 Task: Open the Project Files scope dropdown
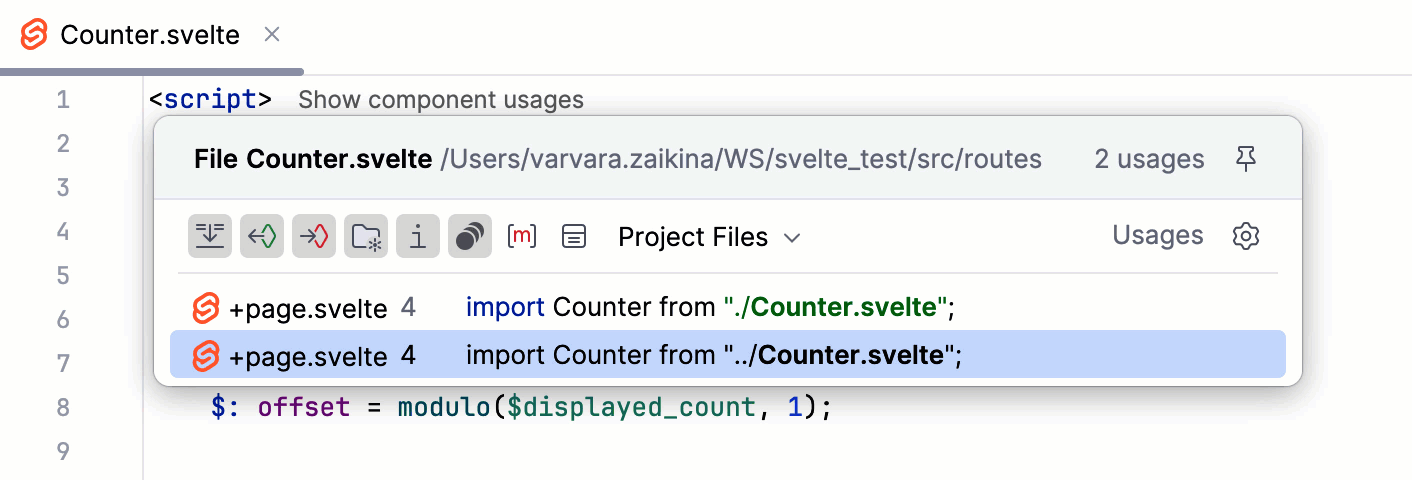point(709,237)
